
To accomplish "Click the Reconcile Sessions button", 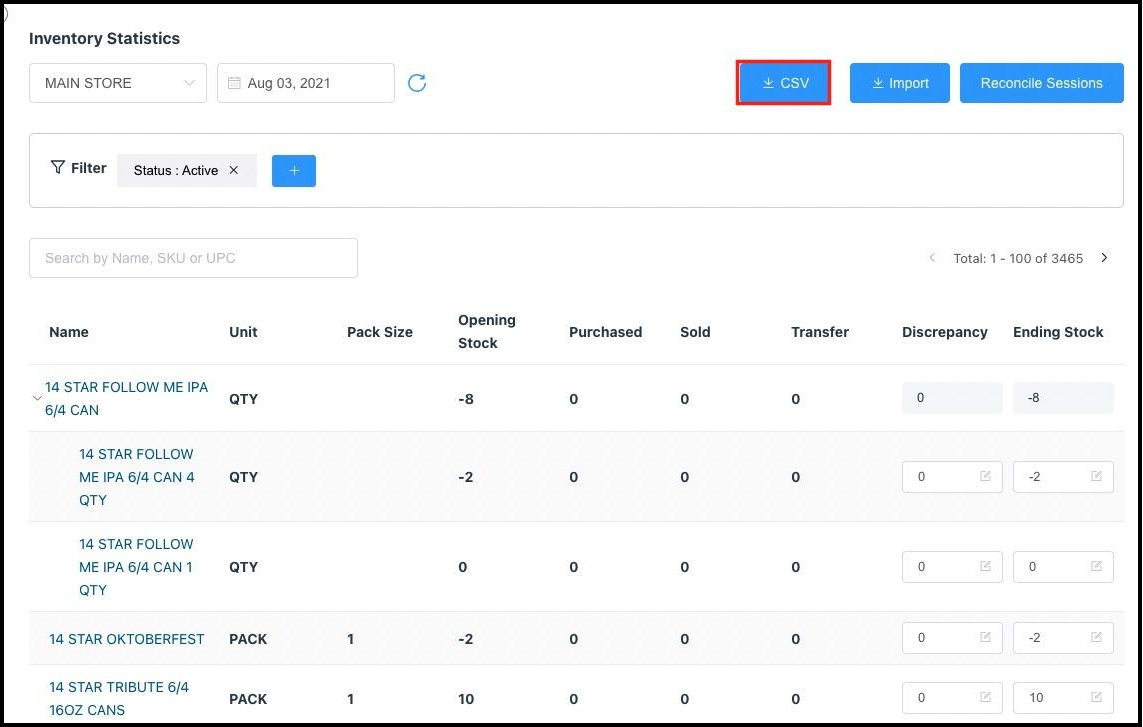I will tap(1041, 83).
